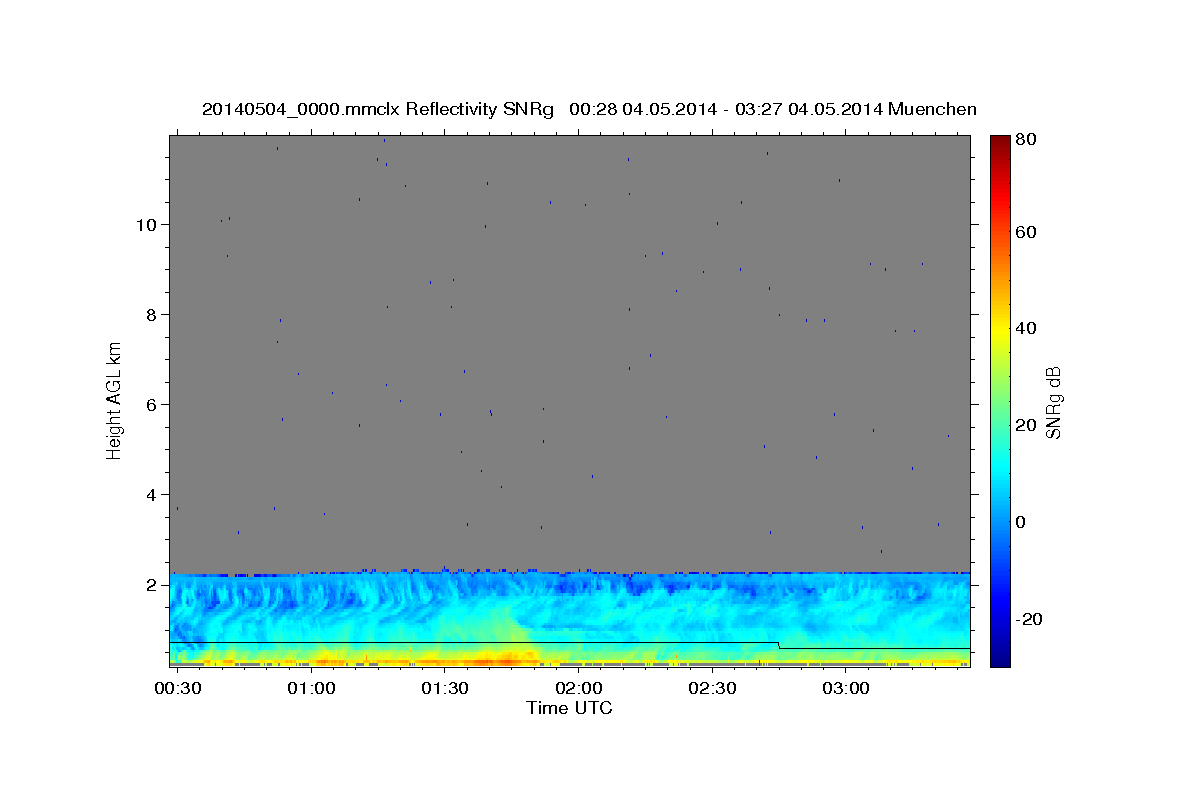Select the 01:00 time tick label
The image size is (1200, 800).
coord(312,690)
